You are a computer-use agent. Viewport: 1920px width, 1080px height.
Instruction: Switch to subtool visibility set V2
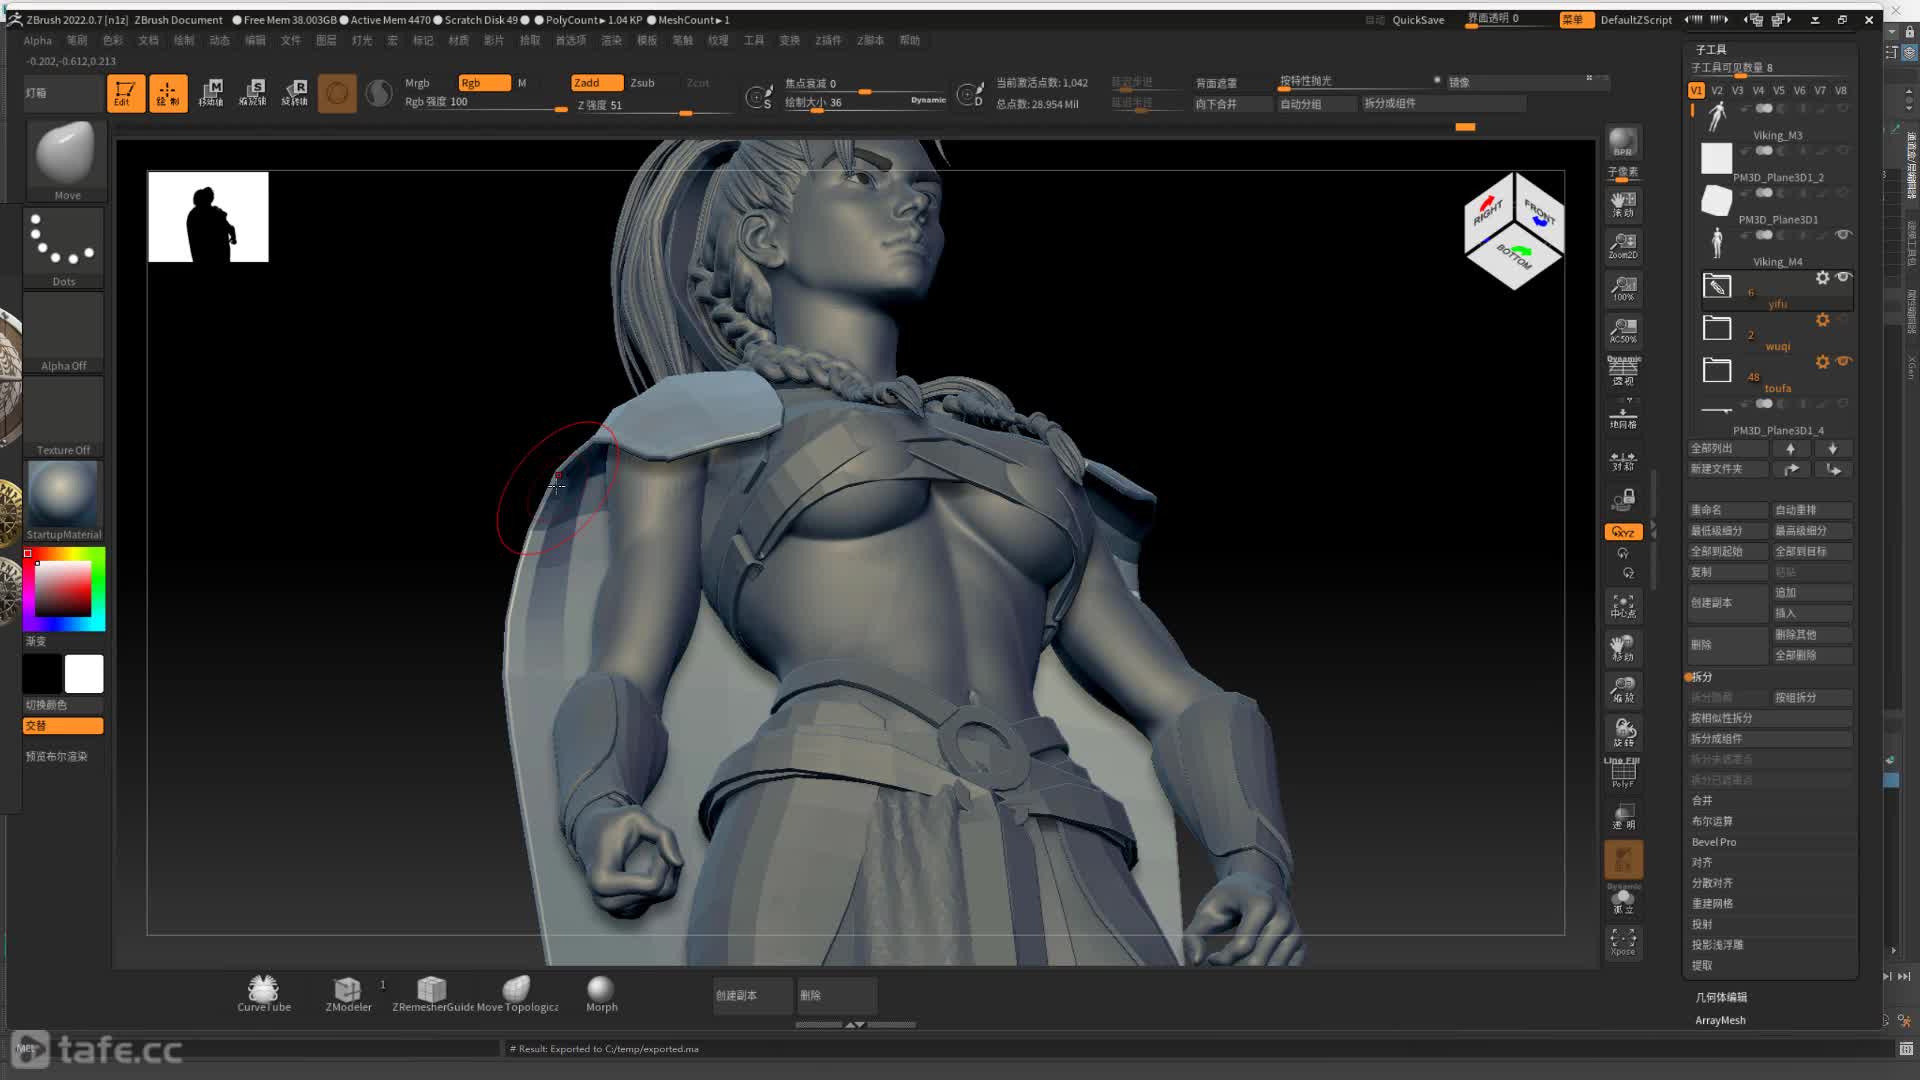point(1717,90)
